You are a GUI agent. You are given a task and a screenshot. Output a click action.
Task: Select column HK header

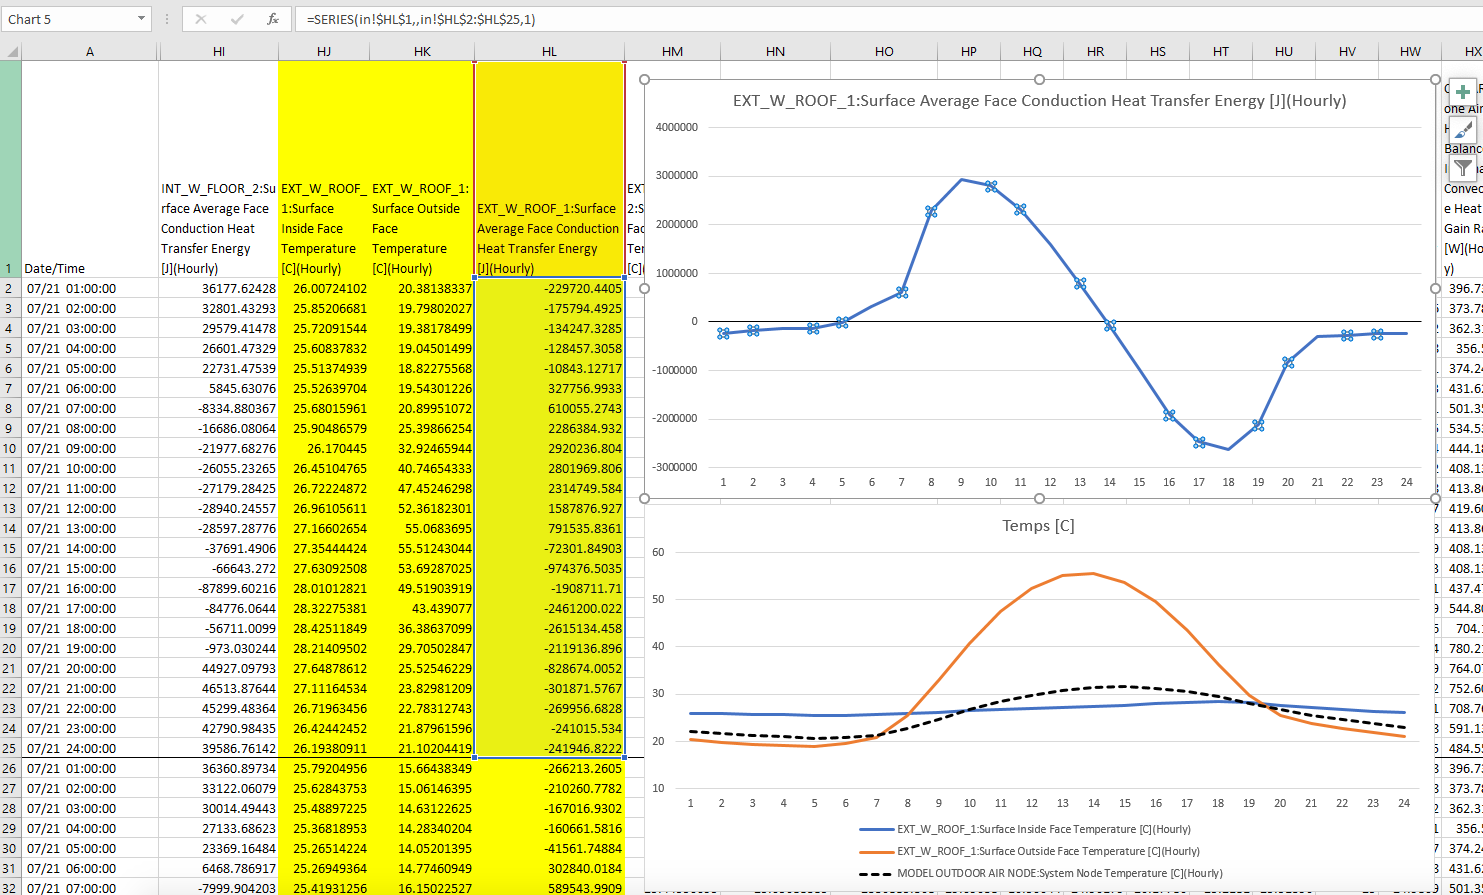coord(421,51)
